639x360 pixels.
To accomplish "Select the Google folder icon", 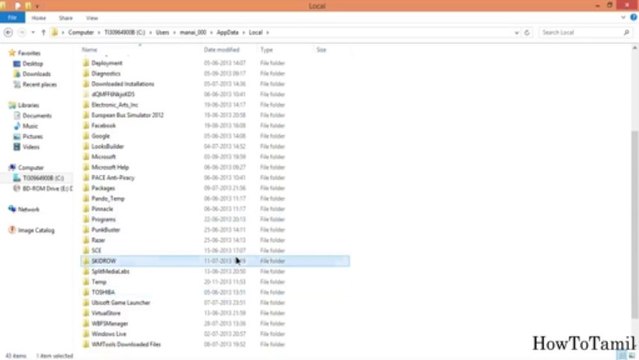I will pyautogui.click(x=86, y=136).
